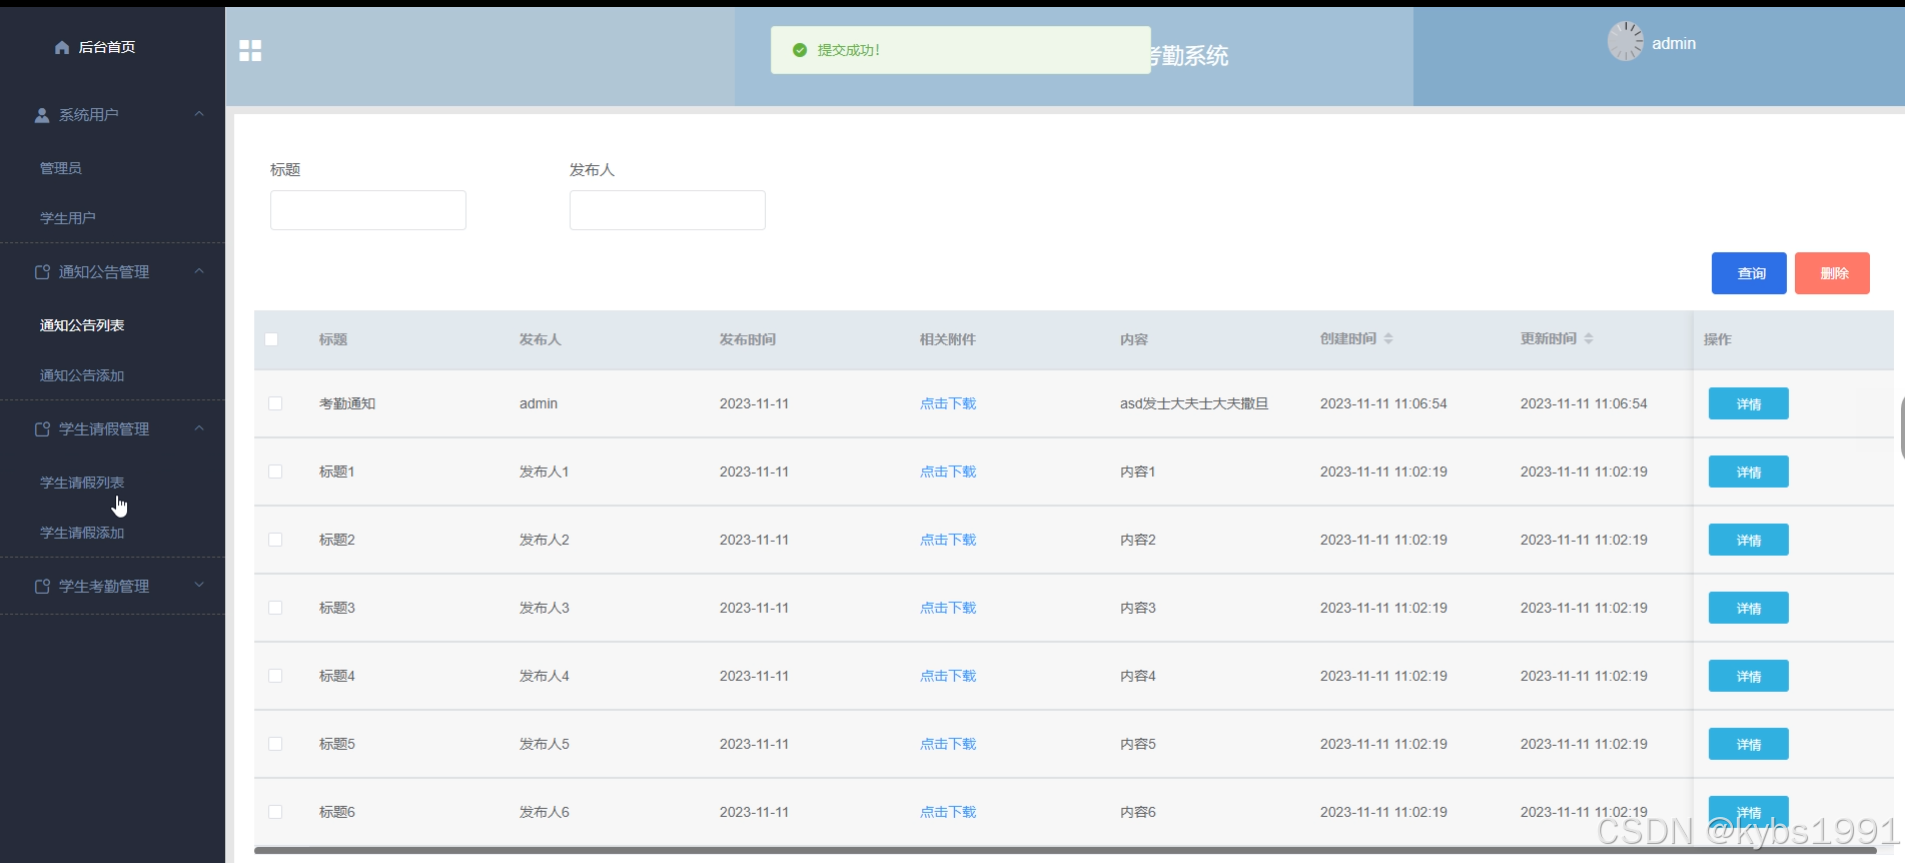1905x863 pixels.
Task: Check the box for row 标题3
Action: pyautogui.click(x=275, y=607)
